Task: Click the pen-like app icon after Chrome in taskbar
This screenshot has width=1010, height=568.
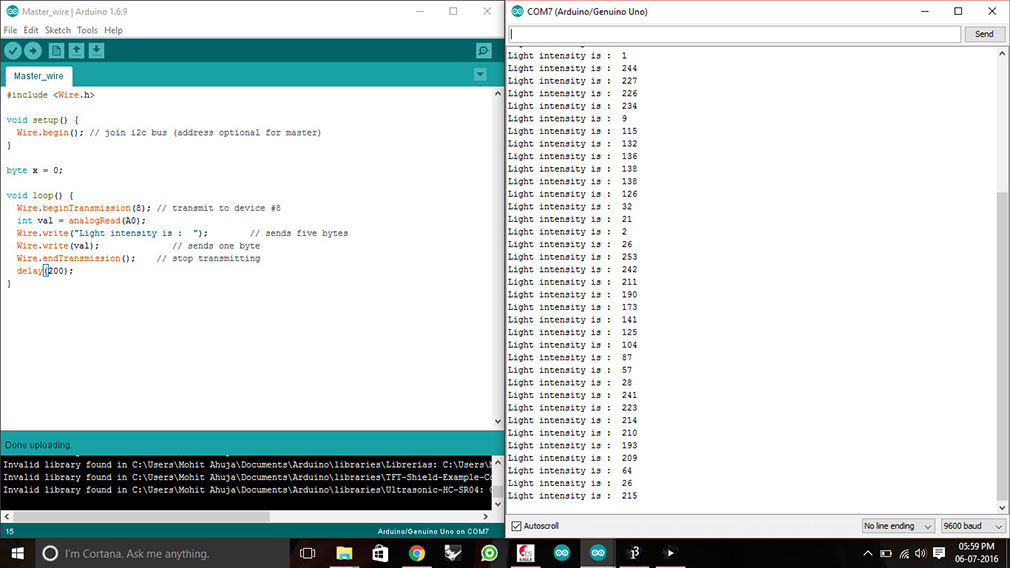Action: coord(453,553)
